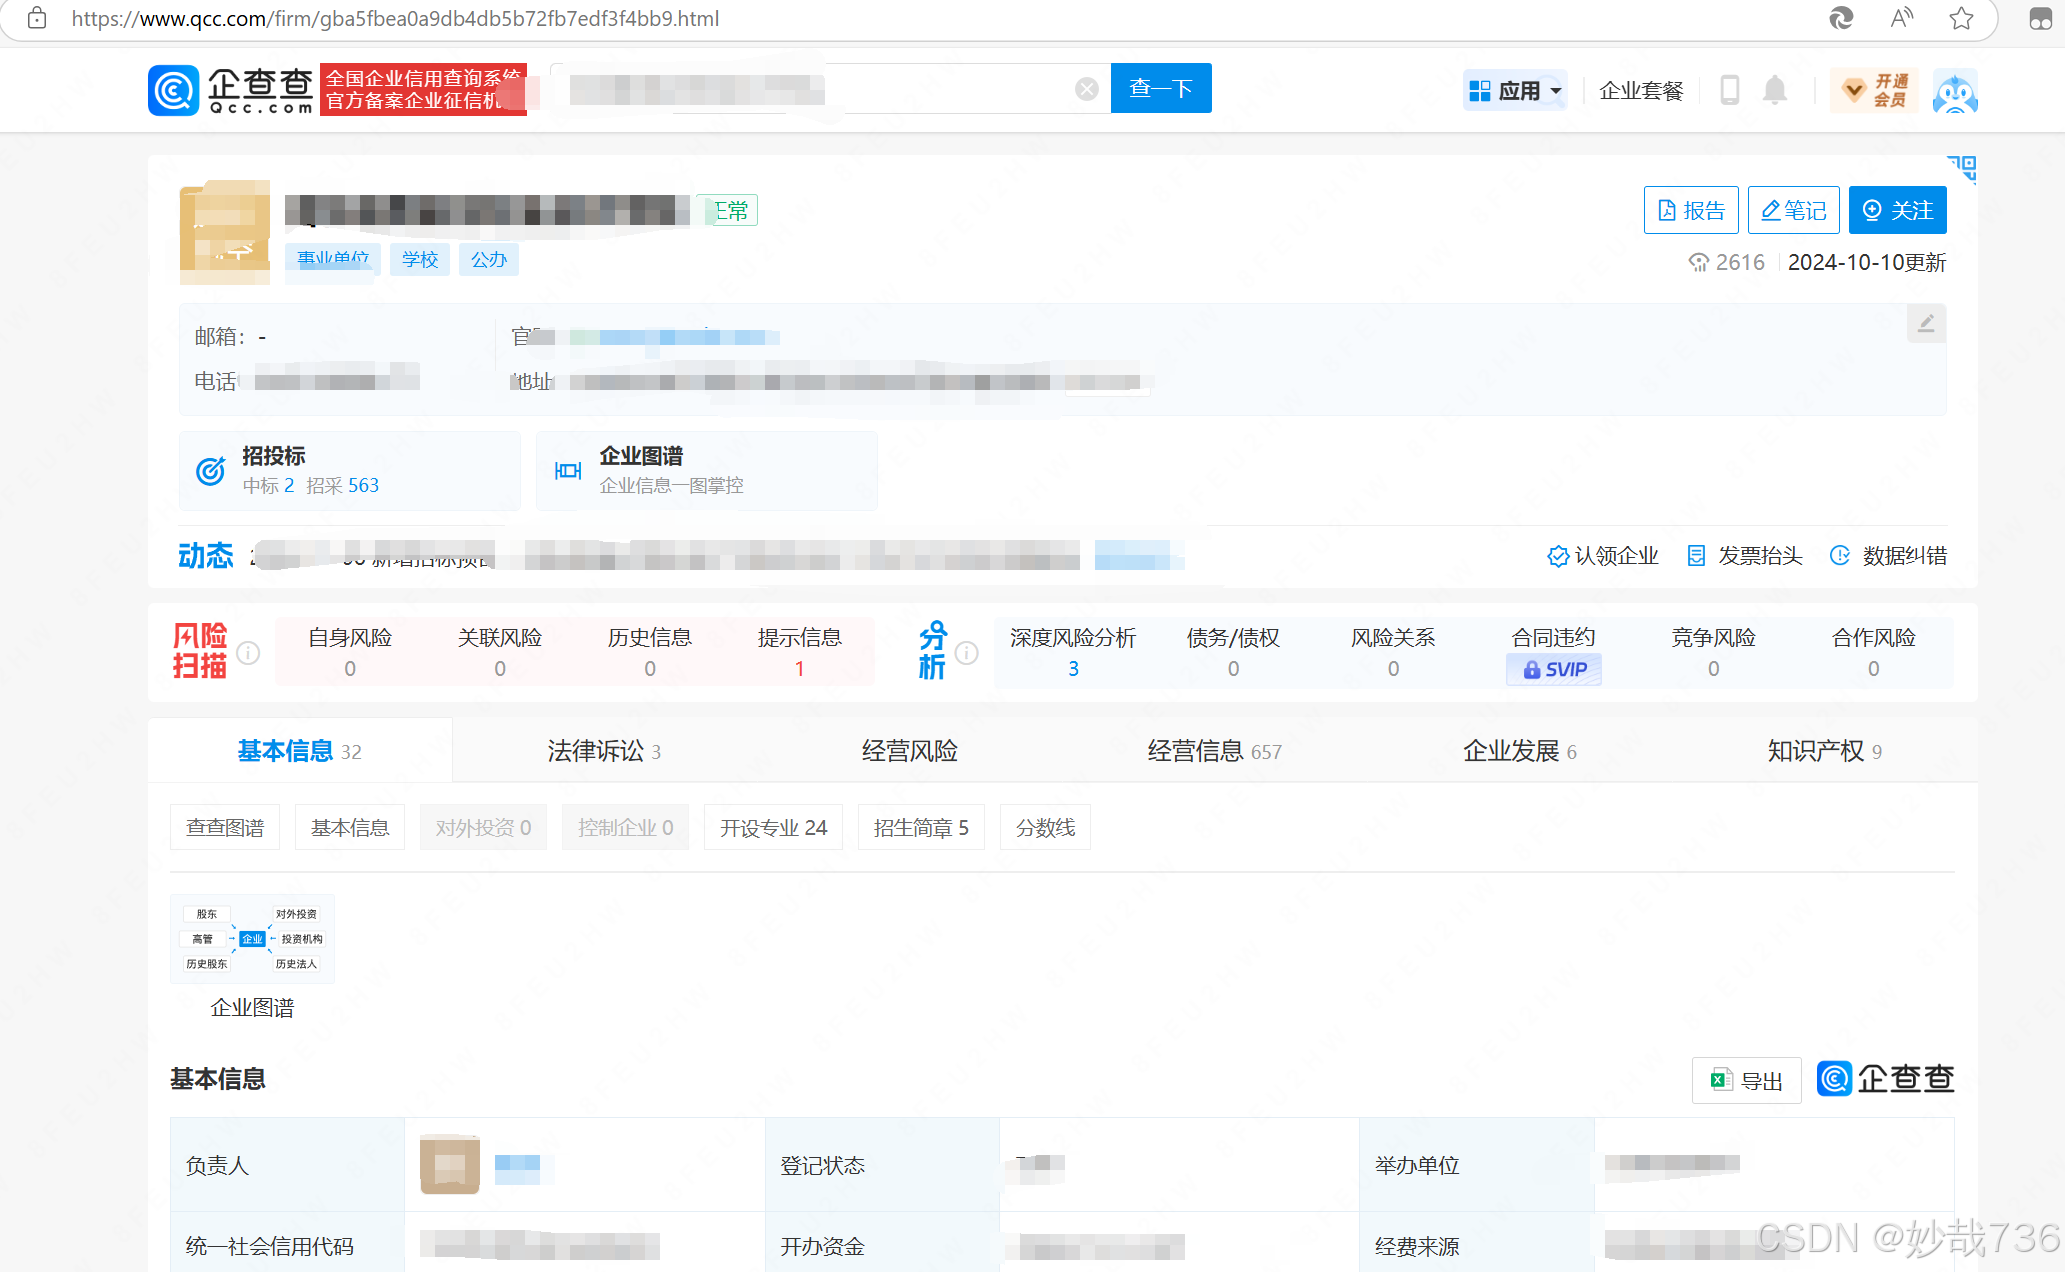Click the info icon beside 风险扫描
This screenshot has height=1272, width=2065.
248,653
